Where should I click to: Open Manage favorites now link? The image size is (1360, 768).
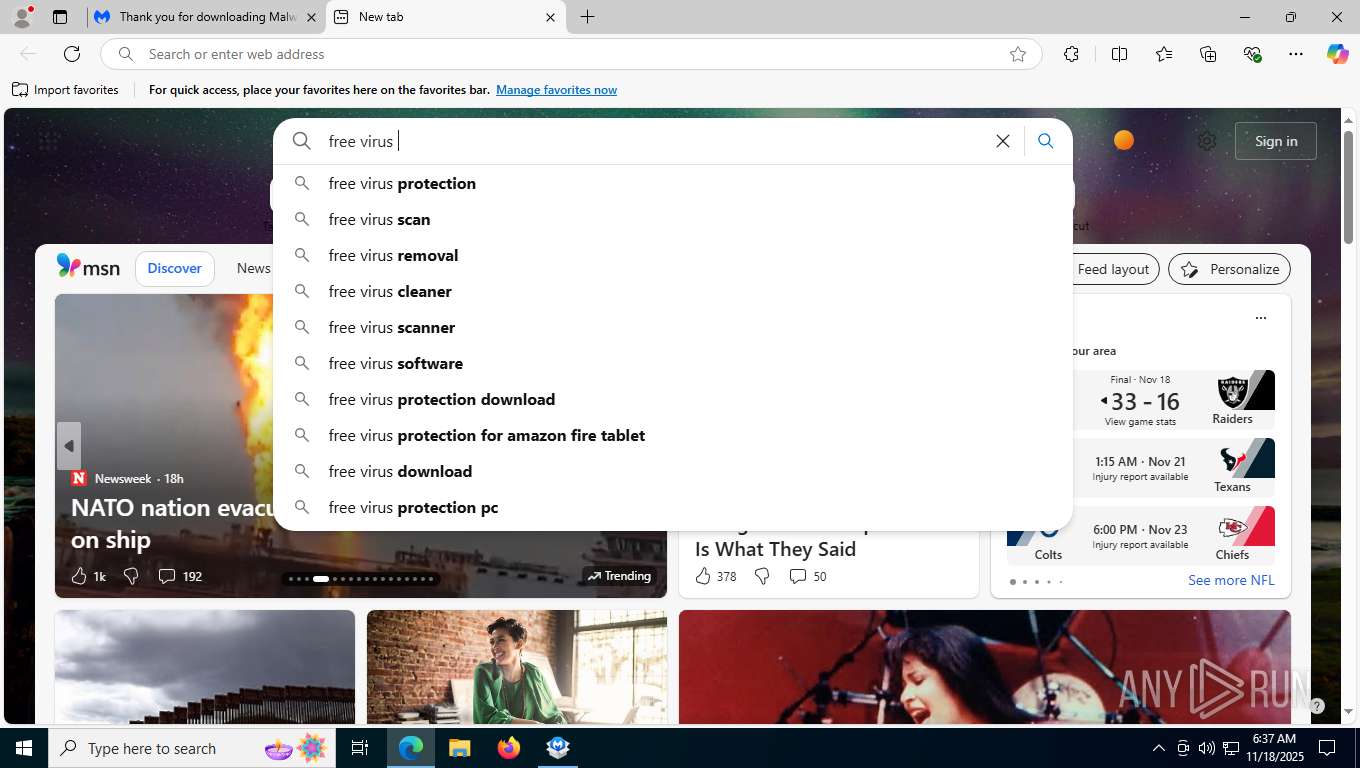pos(556,90)
